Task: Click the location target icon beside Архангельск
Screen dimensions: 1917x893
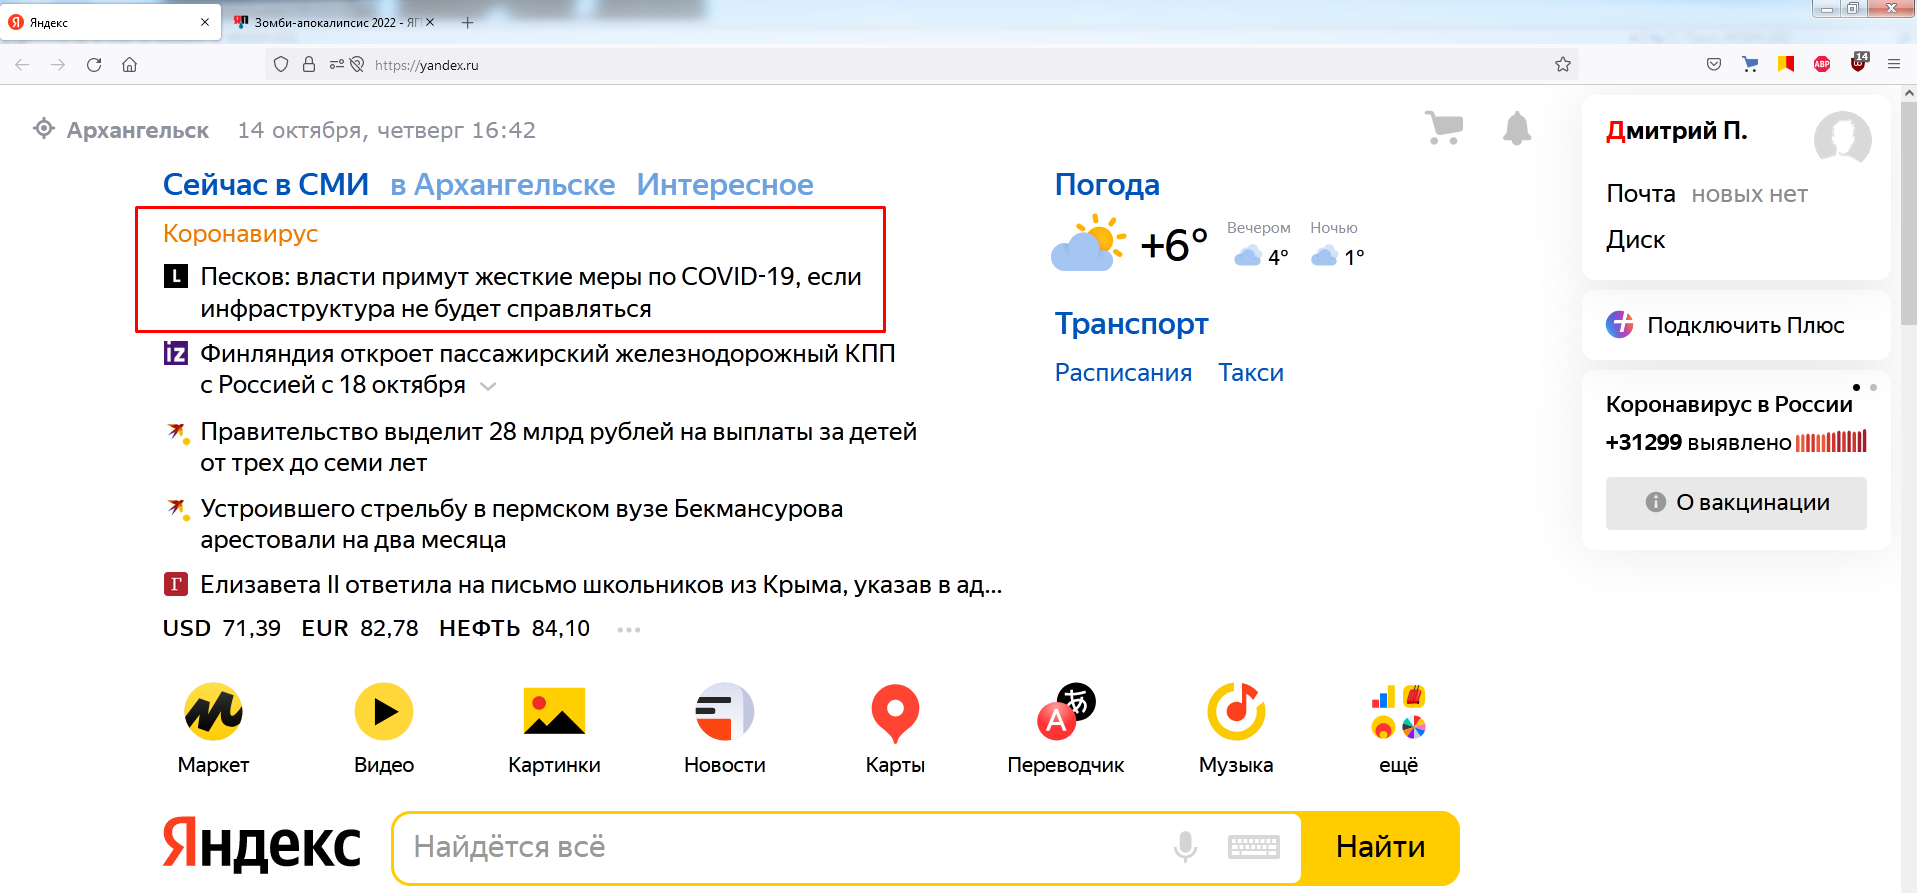Action: coord(44,129)
